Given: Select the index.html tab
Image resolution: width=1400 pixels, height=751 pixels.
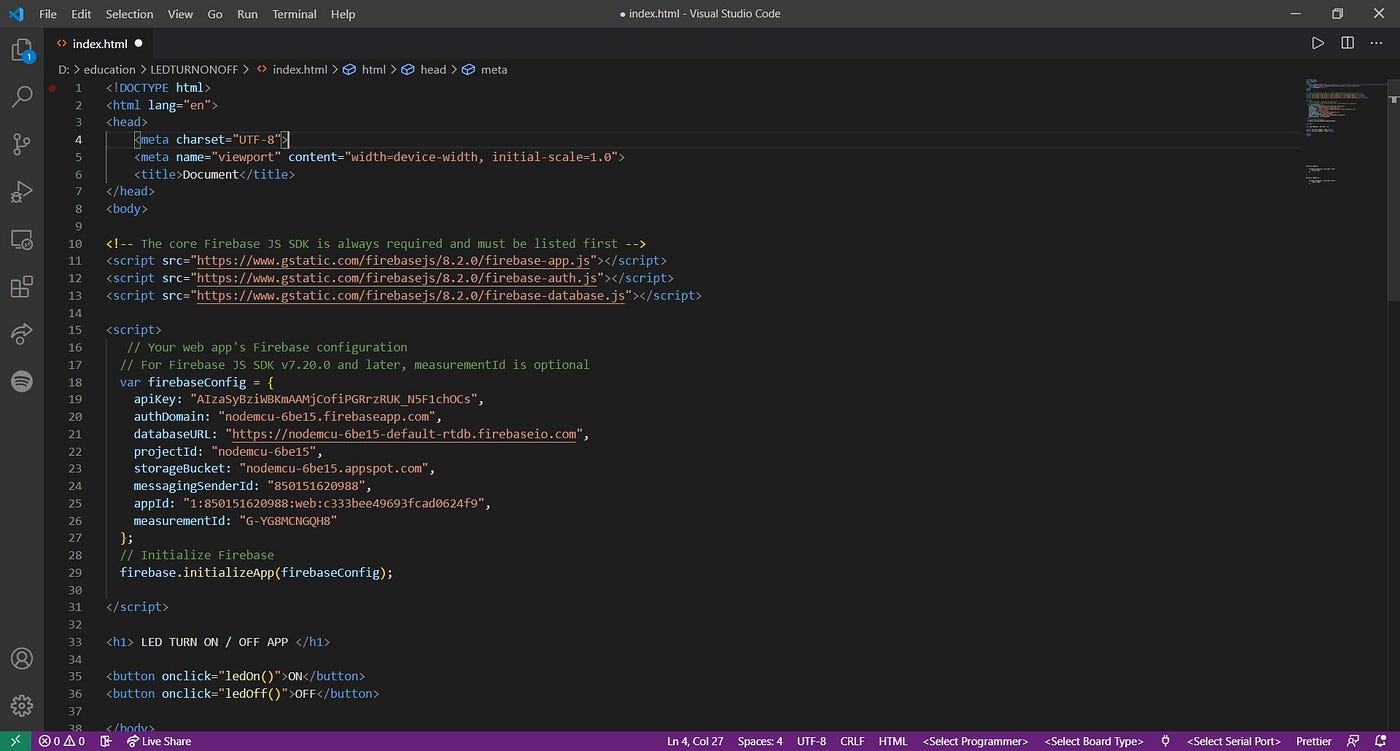Looking at the screenshot, I should click(100, 43).
